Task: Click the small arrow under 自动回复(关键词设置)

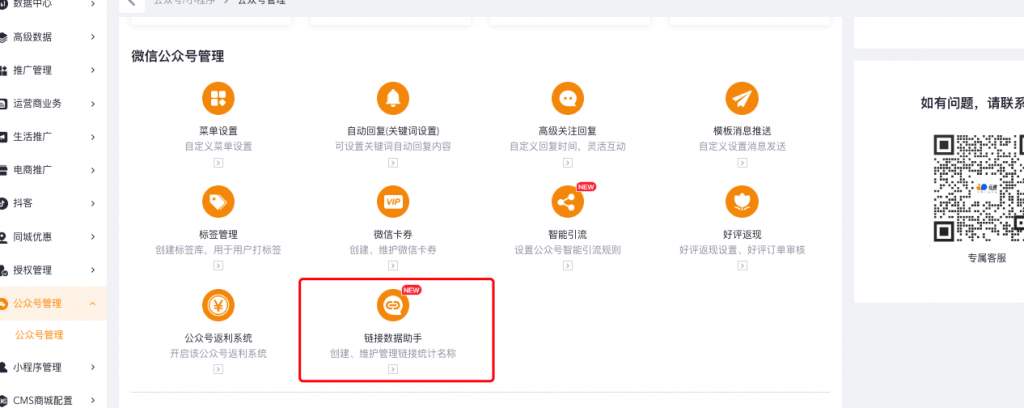Action: [x=392, y=163]
